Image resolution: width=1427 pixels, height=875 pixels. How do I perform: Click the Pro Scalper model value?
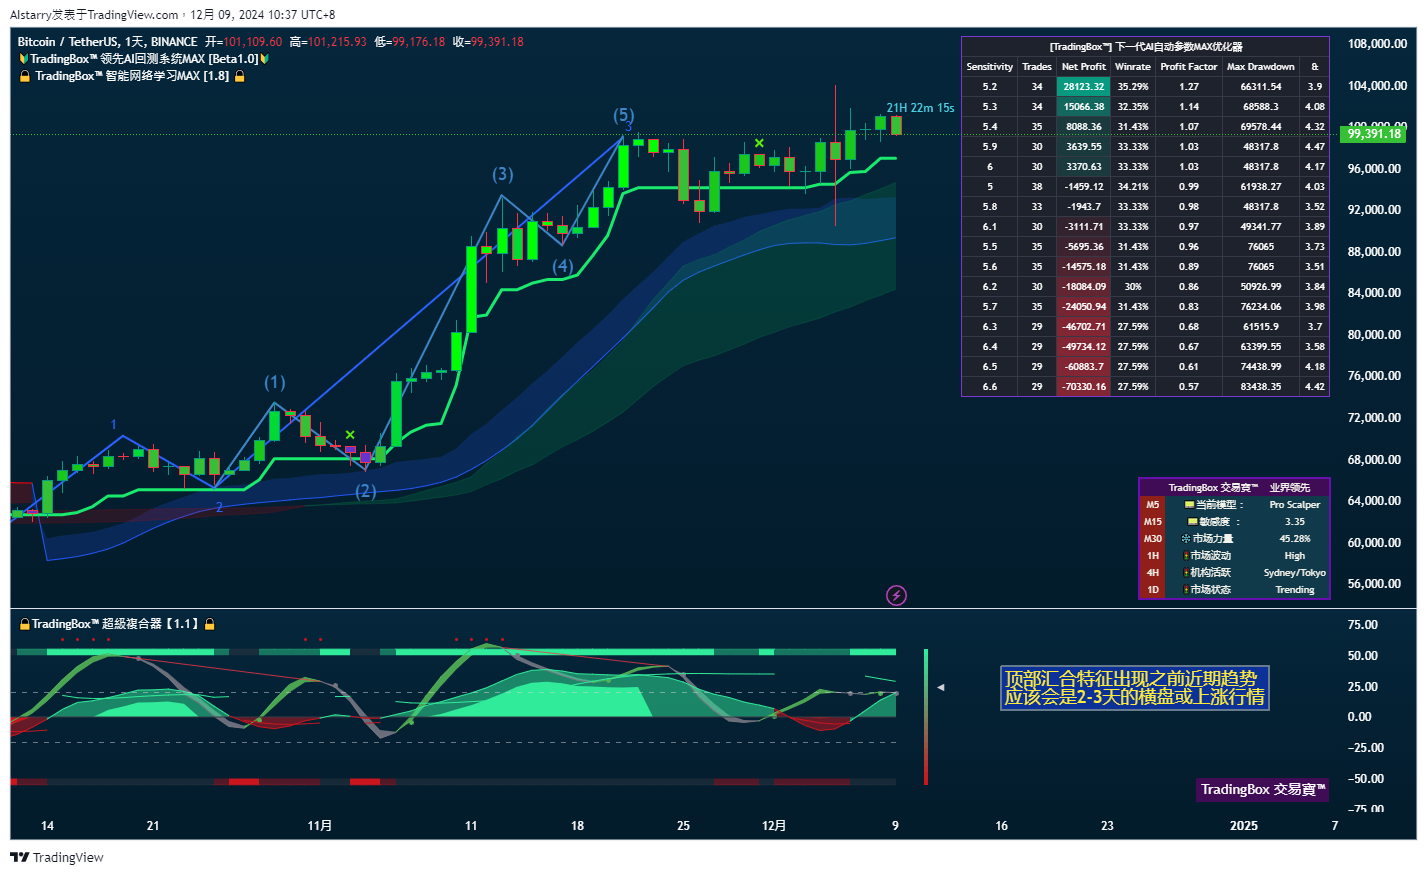(1295, 505)
